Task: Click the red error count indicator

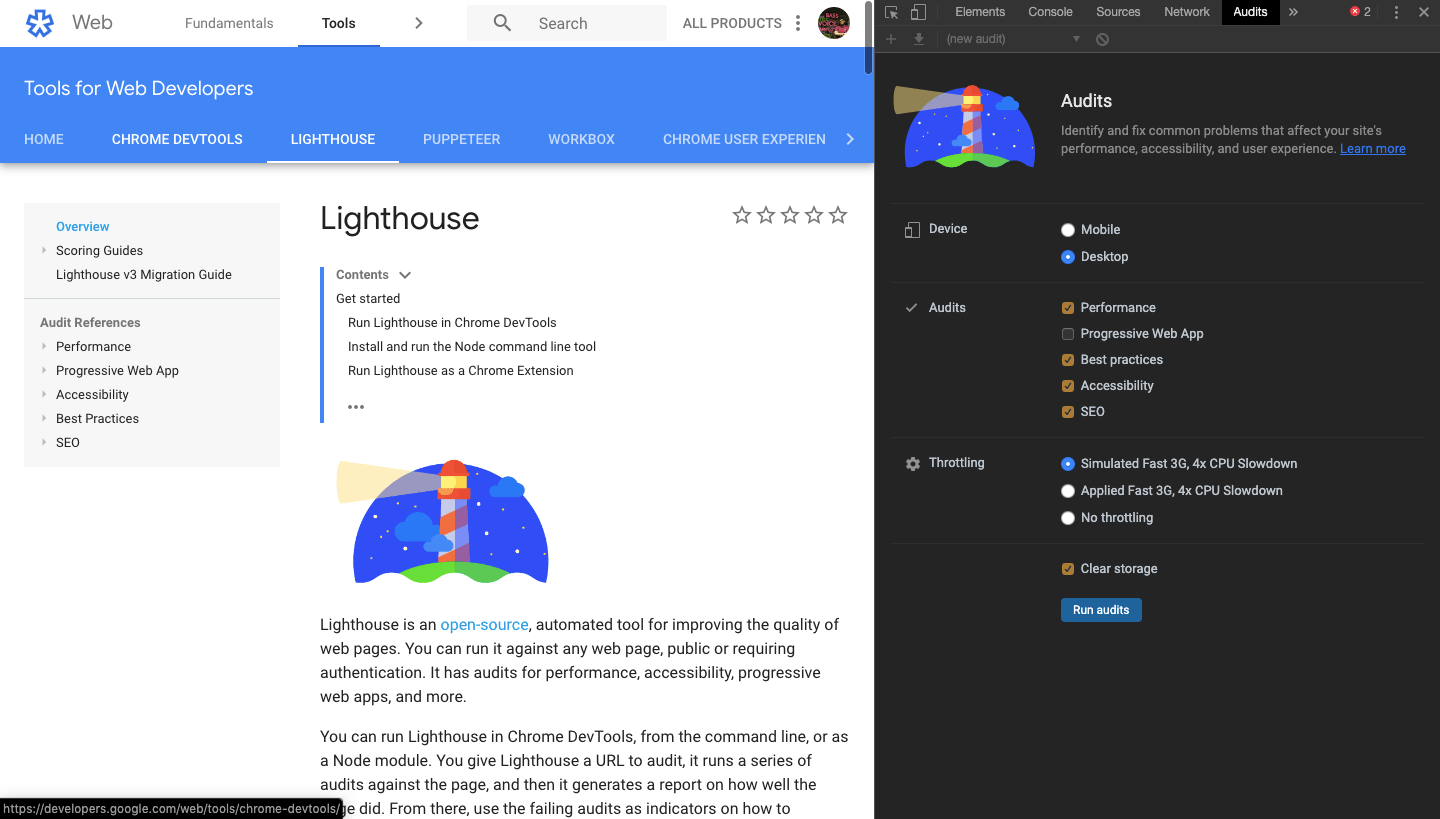Action: coord(1360,12)
